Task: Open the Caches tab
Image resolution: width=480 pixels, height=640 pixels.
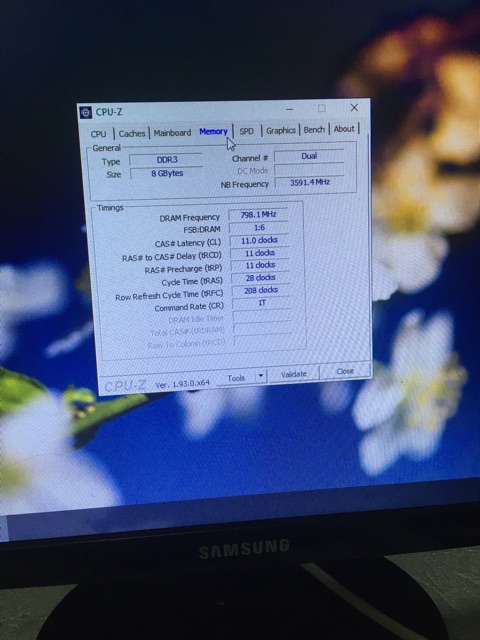Action: tap(132, 133)
